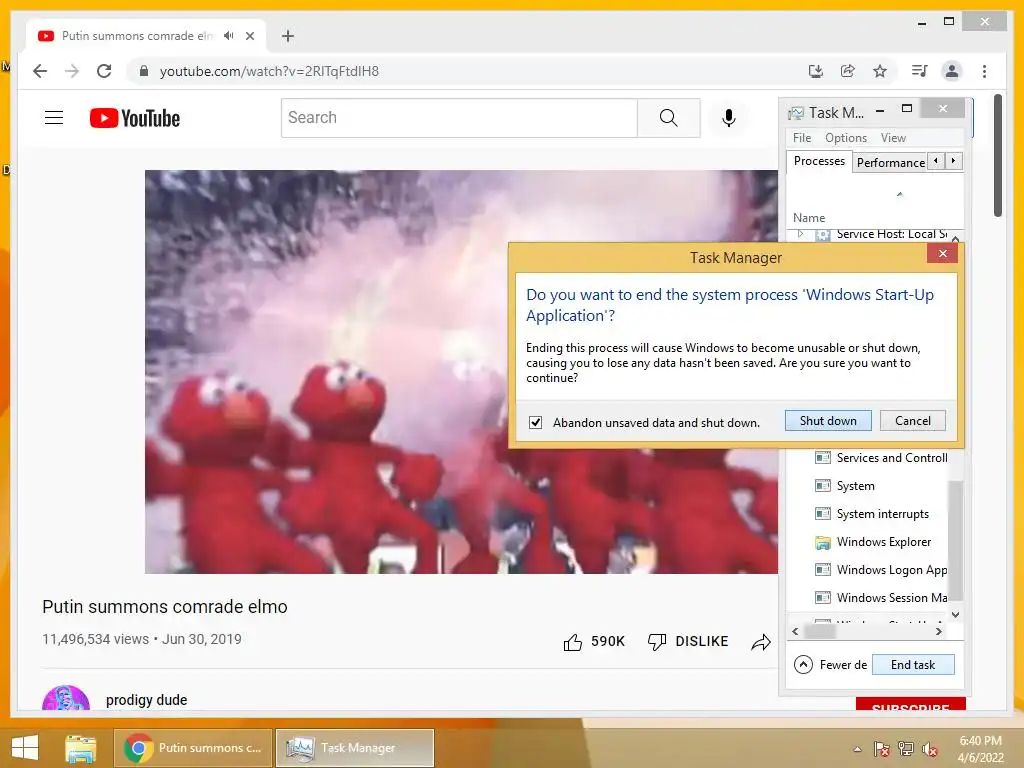Like the video with thumbs up
This screenshot has width=1024, height=768.
(x=573, y=642)
